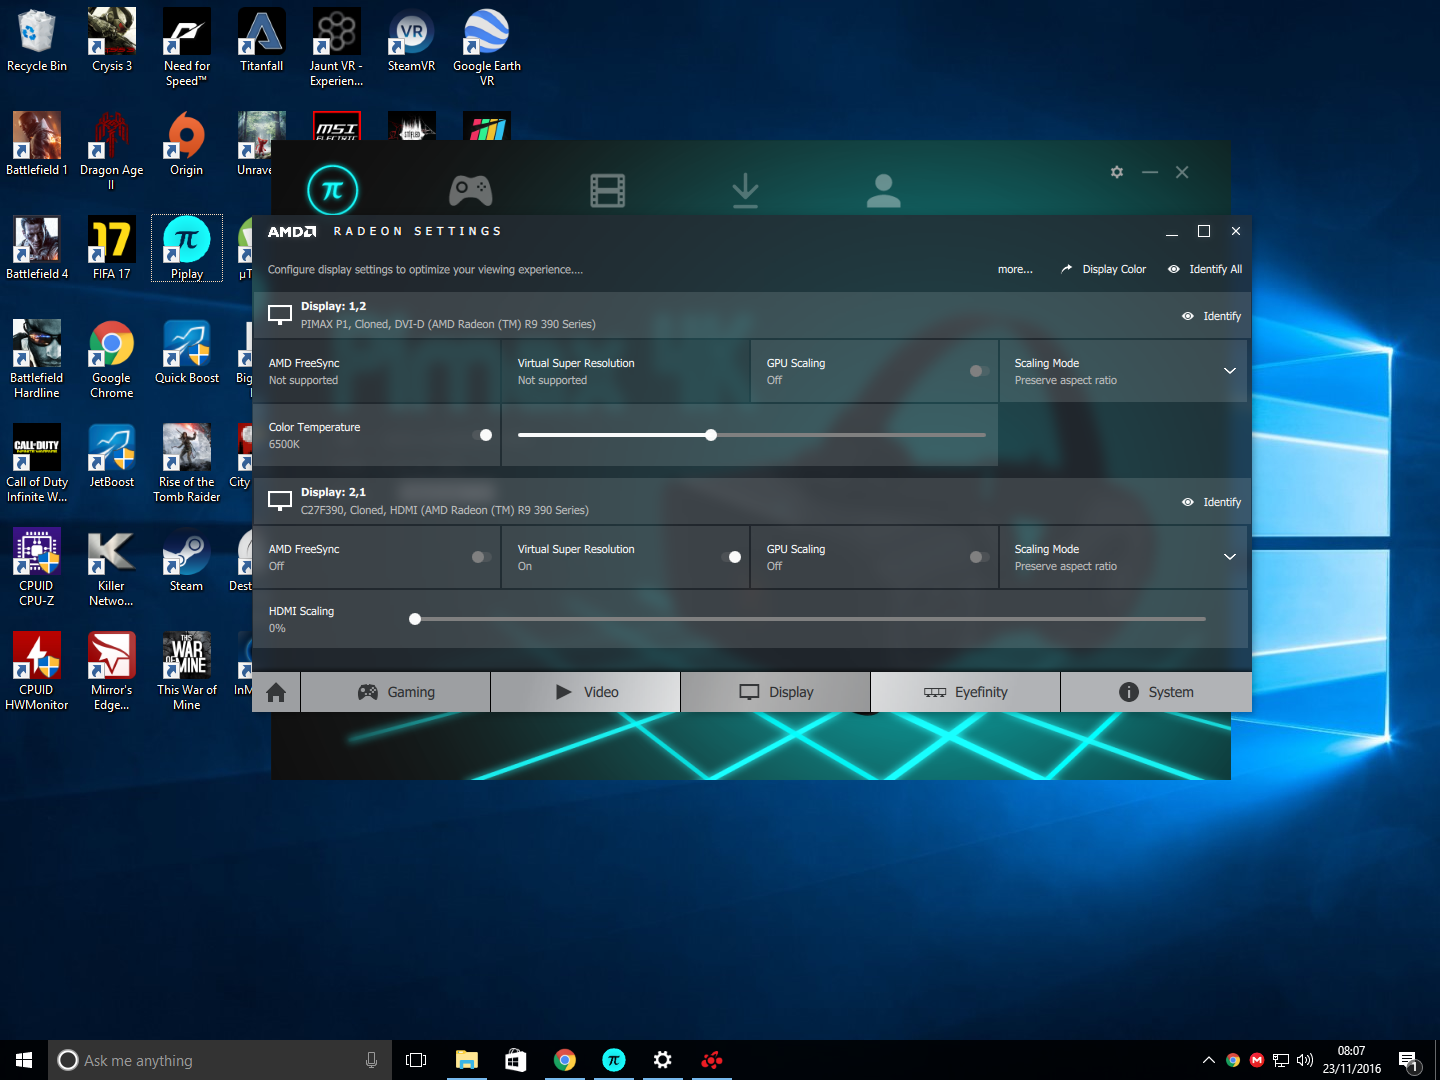The image size is (1440, 1080).
Task: Switch to the Video tab
Action: [586, 692]
